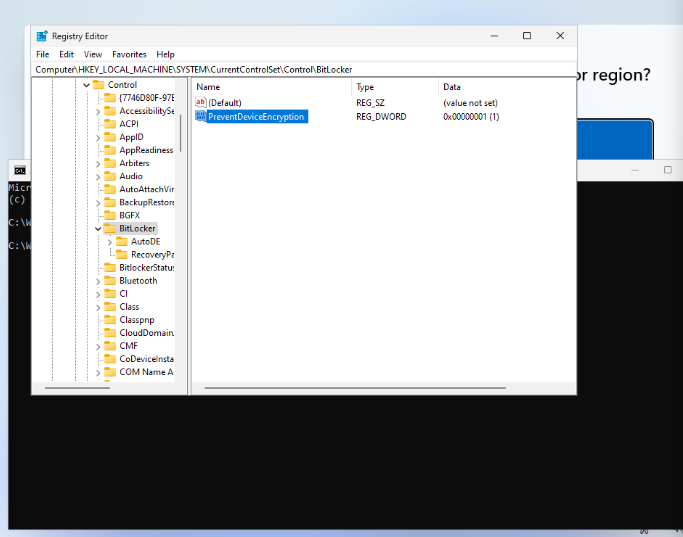Screen dimensions: 683x537
Task: Expand the Bluetooth key
Action: (x=98, y=281)
